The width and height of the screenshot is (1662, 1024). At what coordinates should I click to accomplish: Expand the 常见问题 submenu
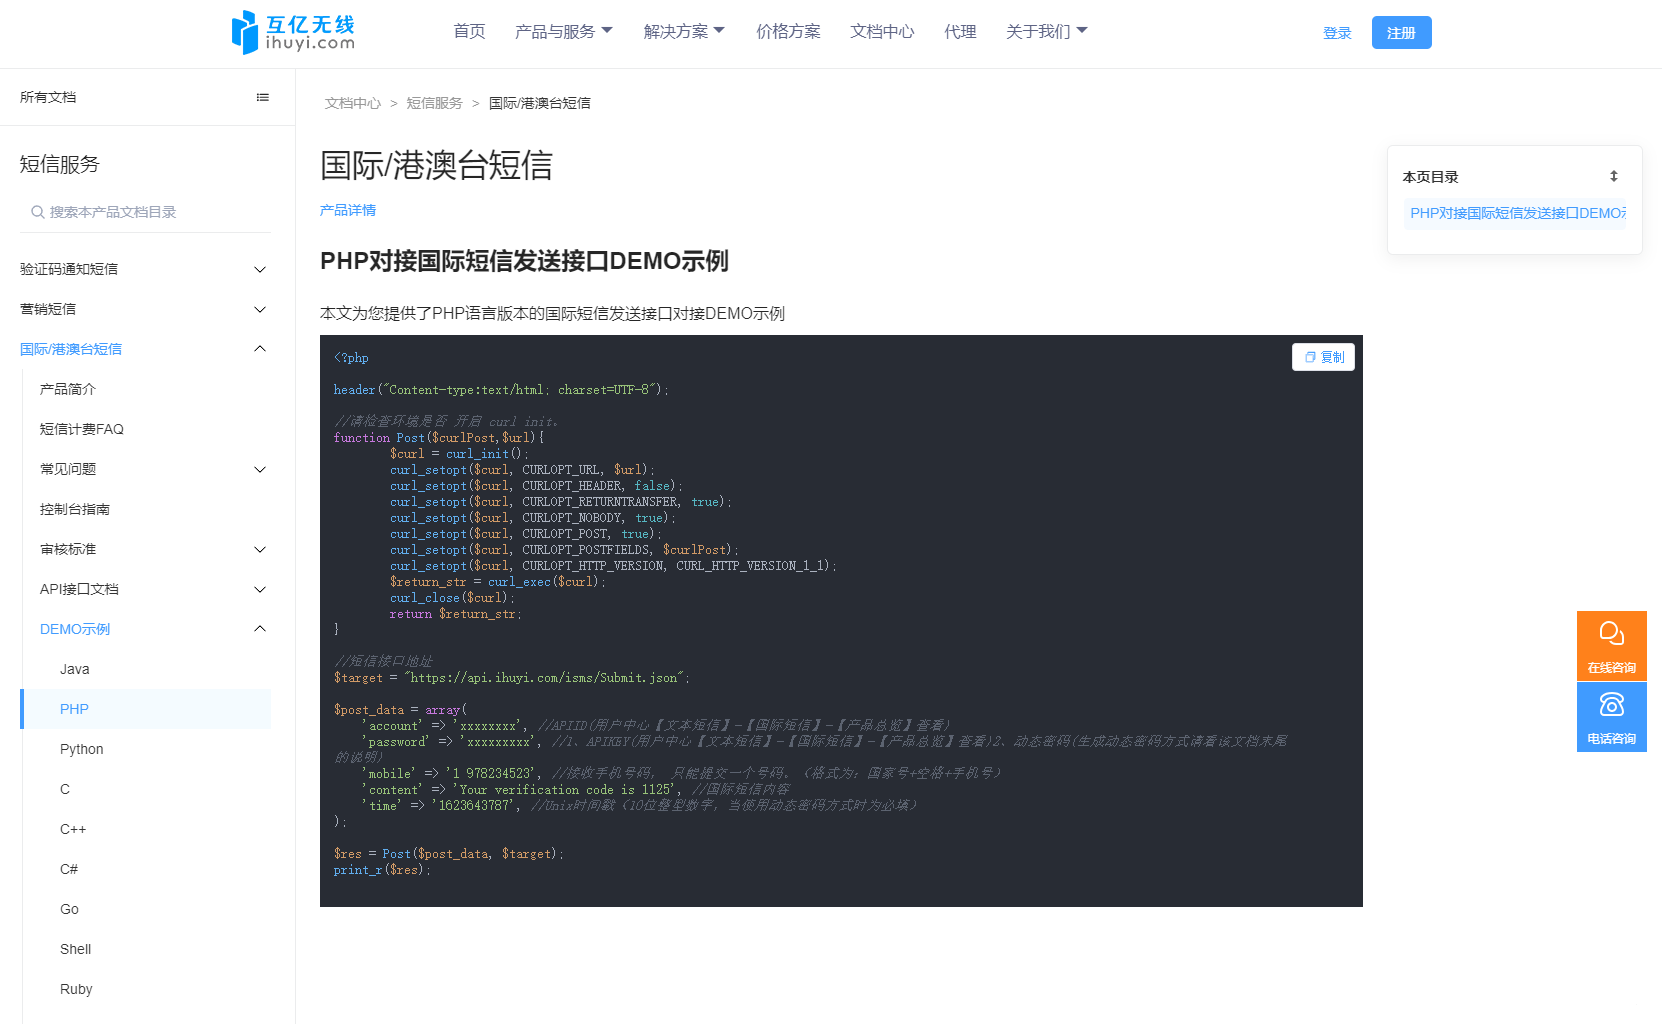[x=155, y=469]
